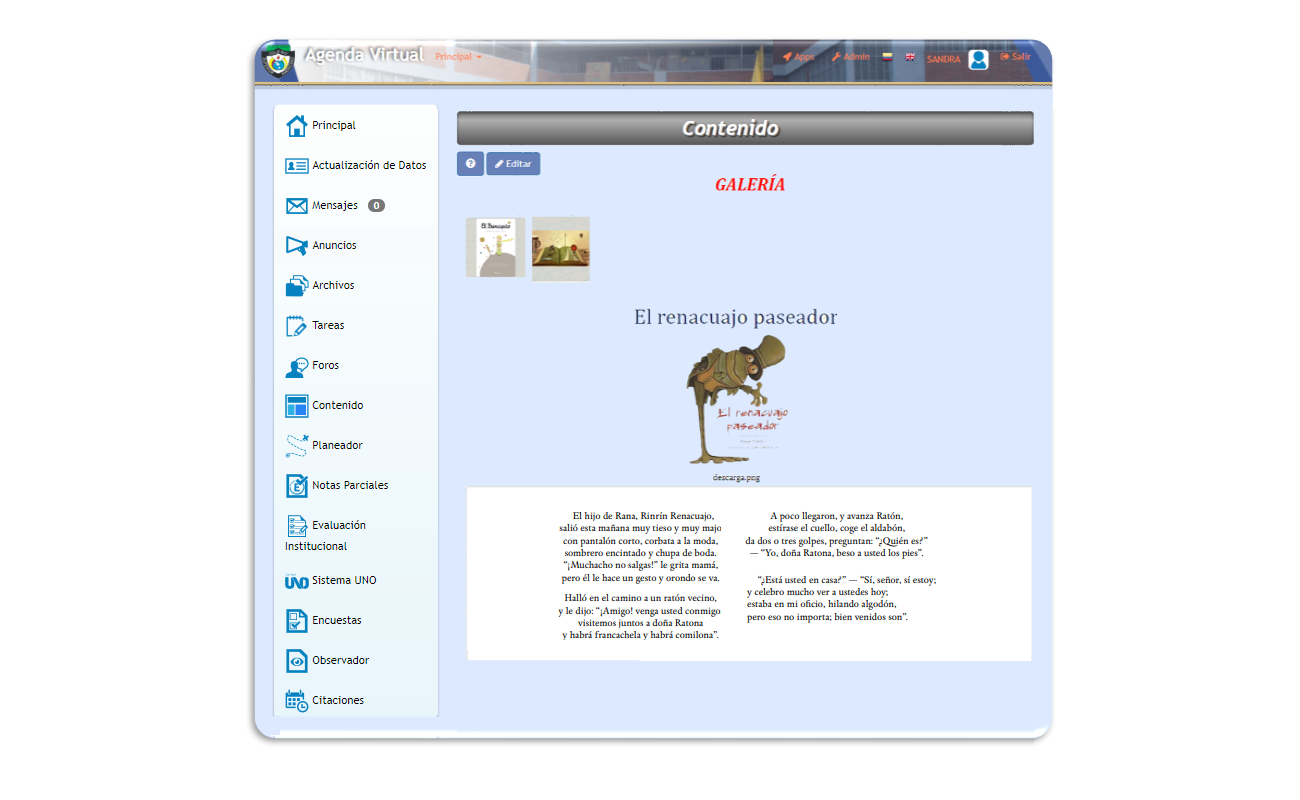Click the Citaciones calendar icon

296,701
